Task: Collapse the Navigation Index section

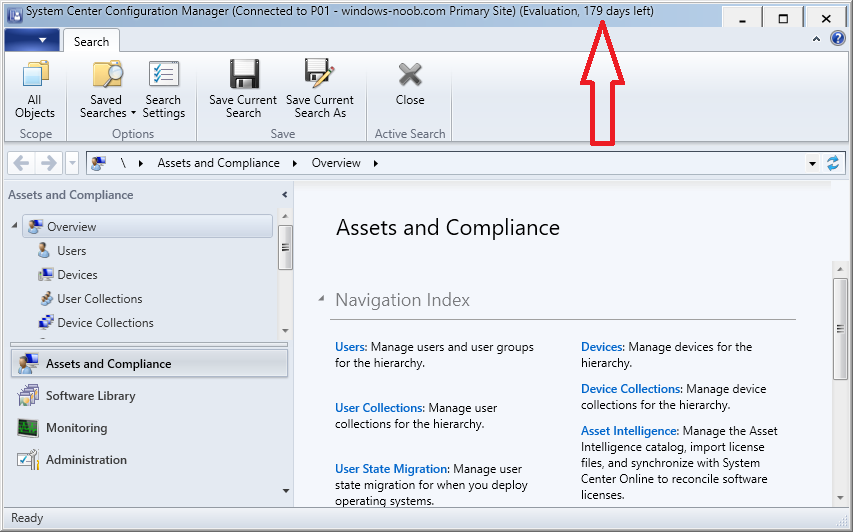Action: (x=322, y=298)
